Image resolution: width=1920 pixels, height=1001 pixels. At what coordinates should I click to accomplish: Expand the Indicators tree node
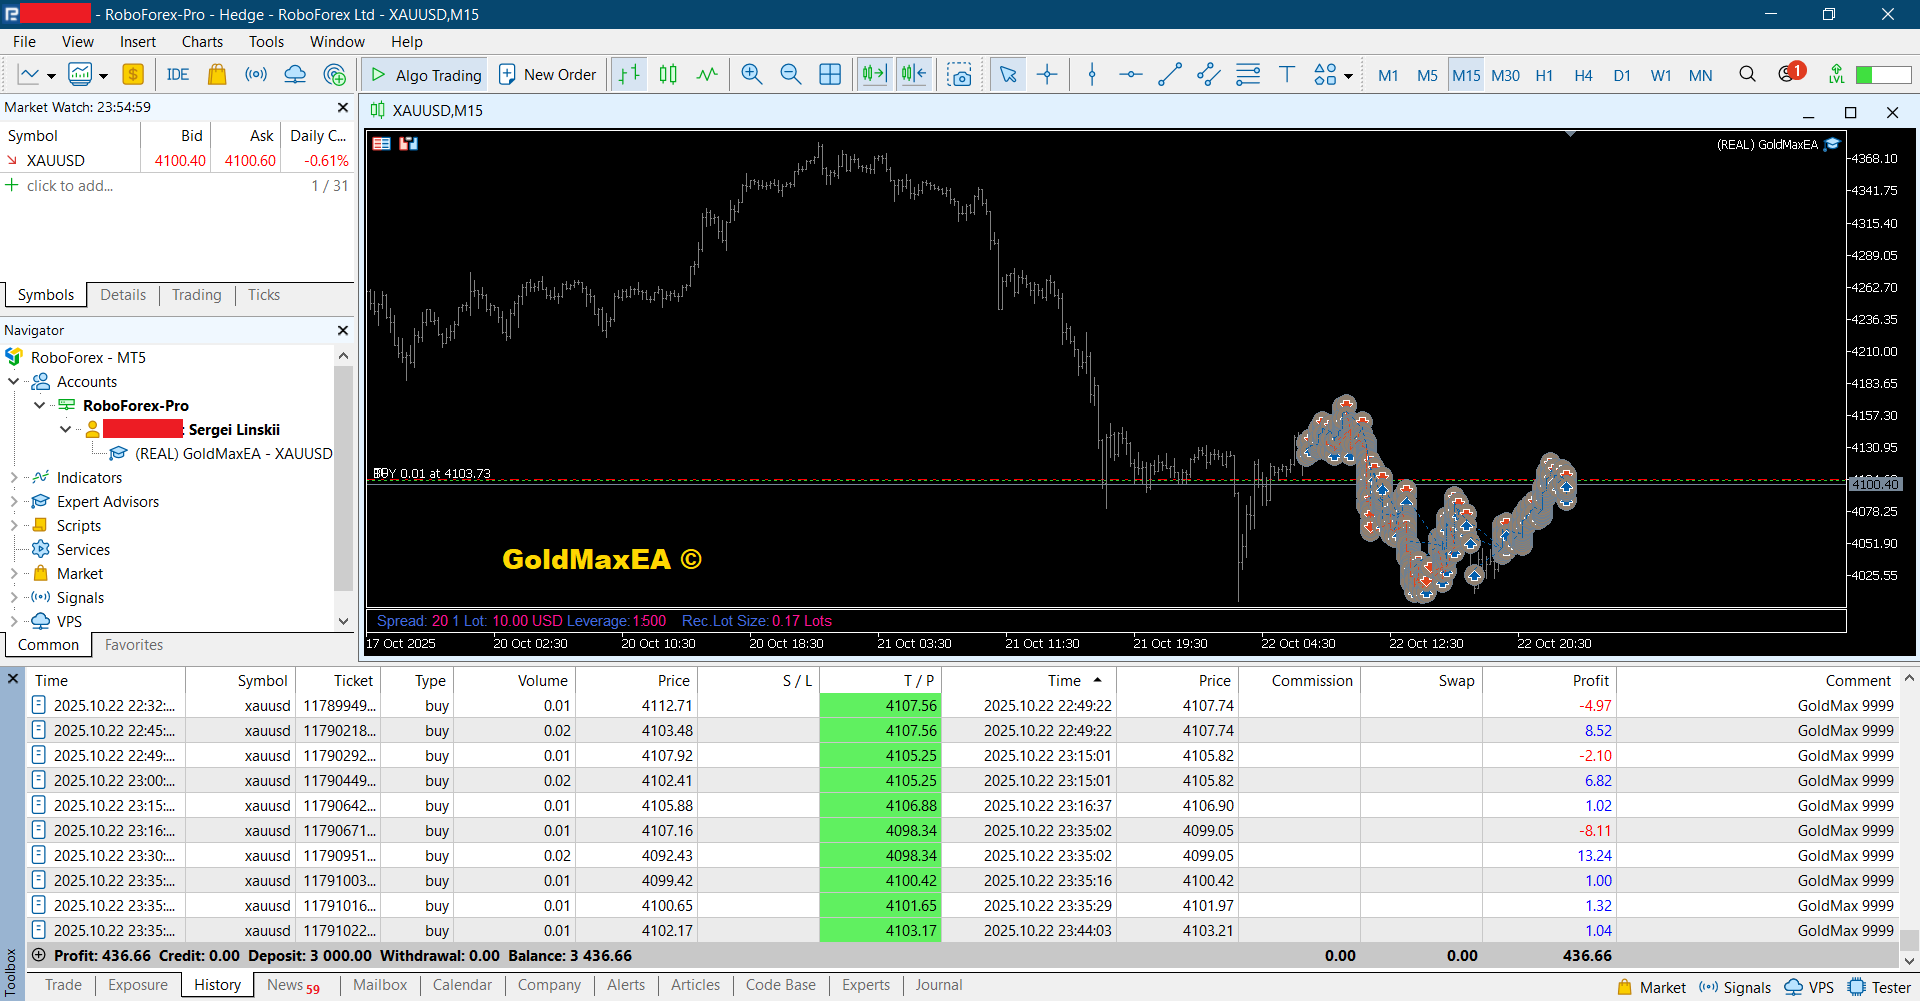tap(14, 477)
